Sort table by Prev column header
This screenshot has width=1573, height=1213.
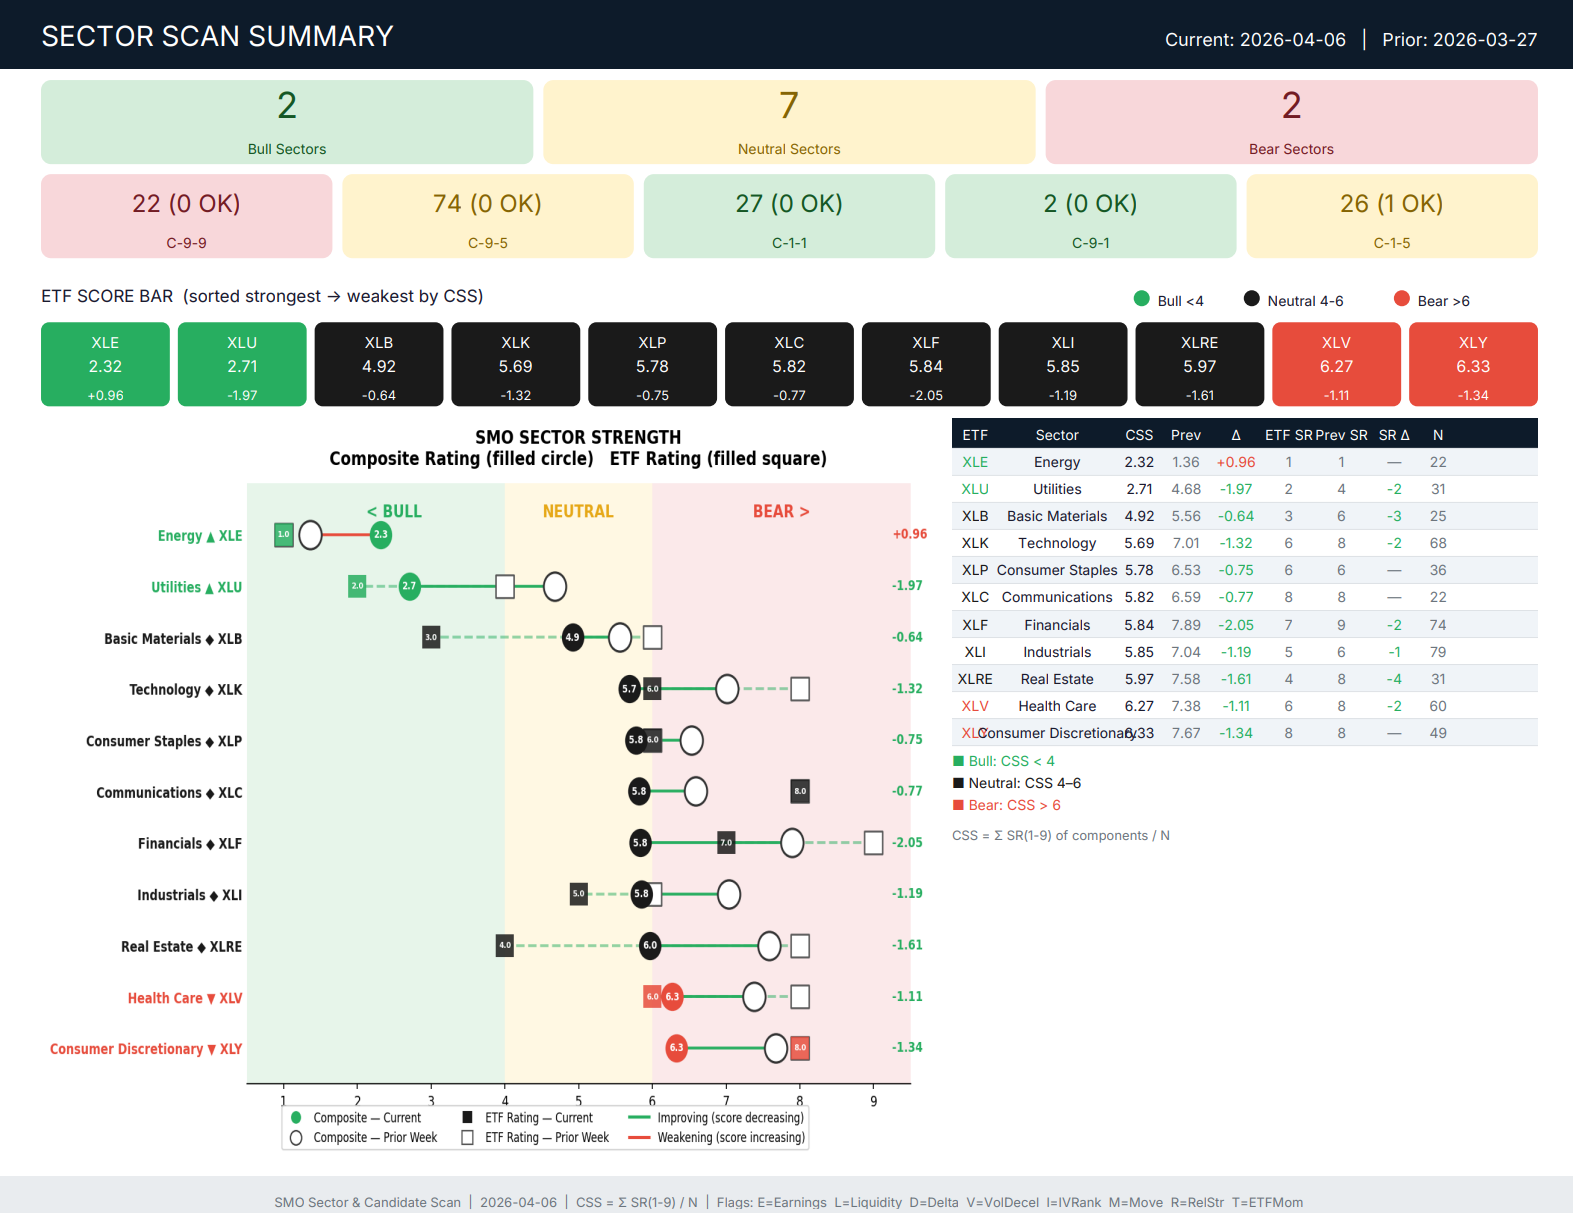pos(1186,435)
